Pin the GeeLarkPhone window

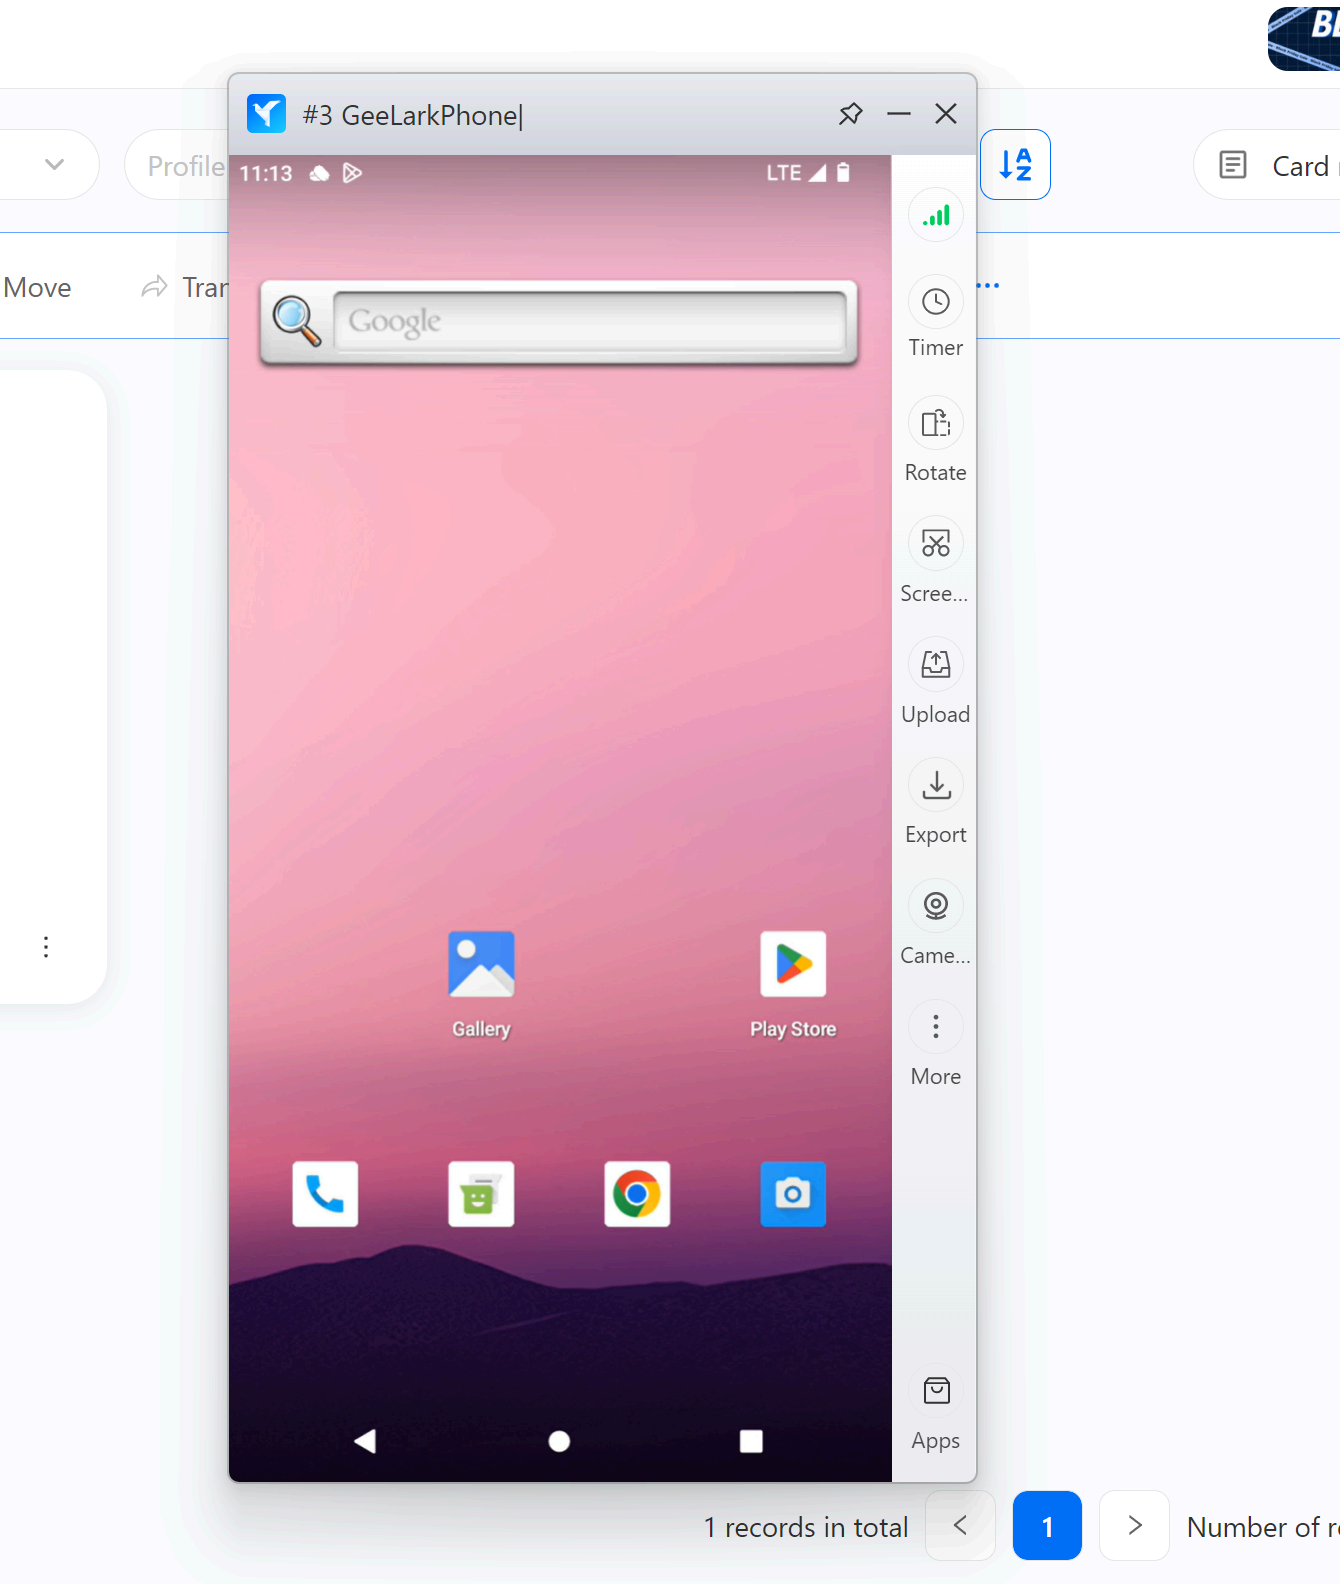pos(850,114)
